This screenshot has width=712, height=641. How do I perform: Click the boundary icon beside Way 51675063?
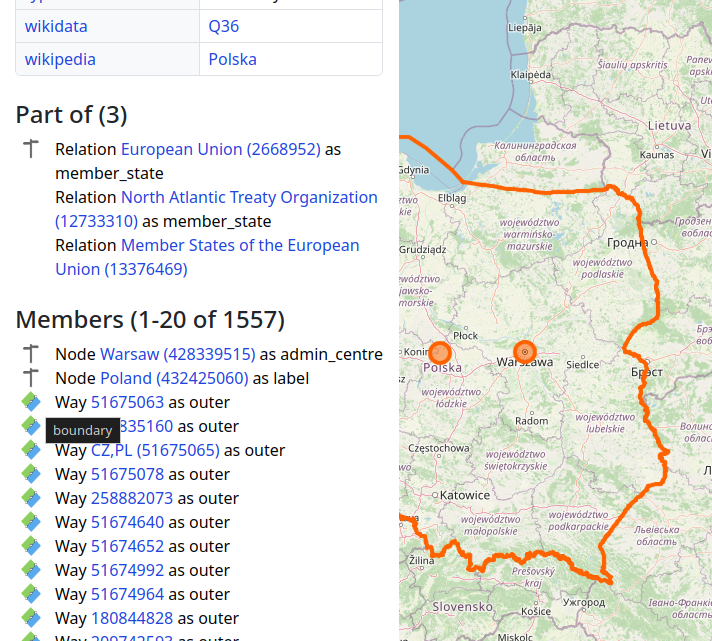(x=31, y=402)
